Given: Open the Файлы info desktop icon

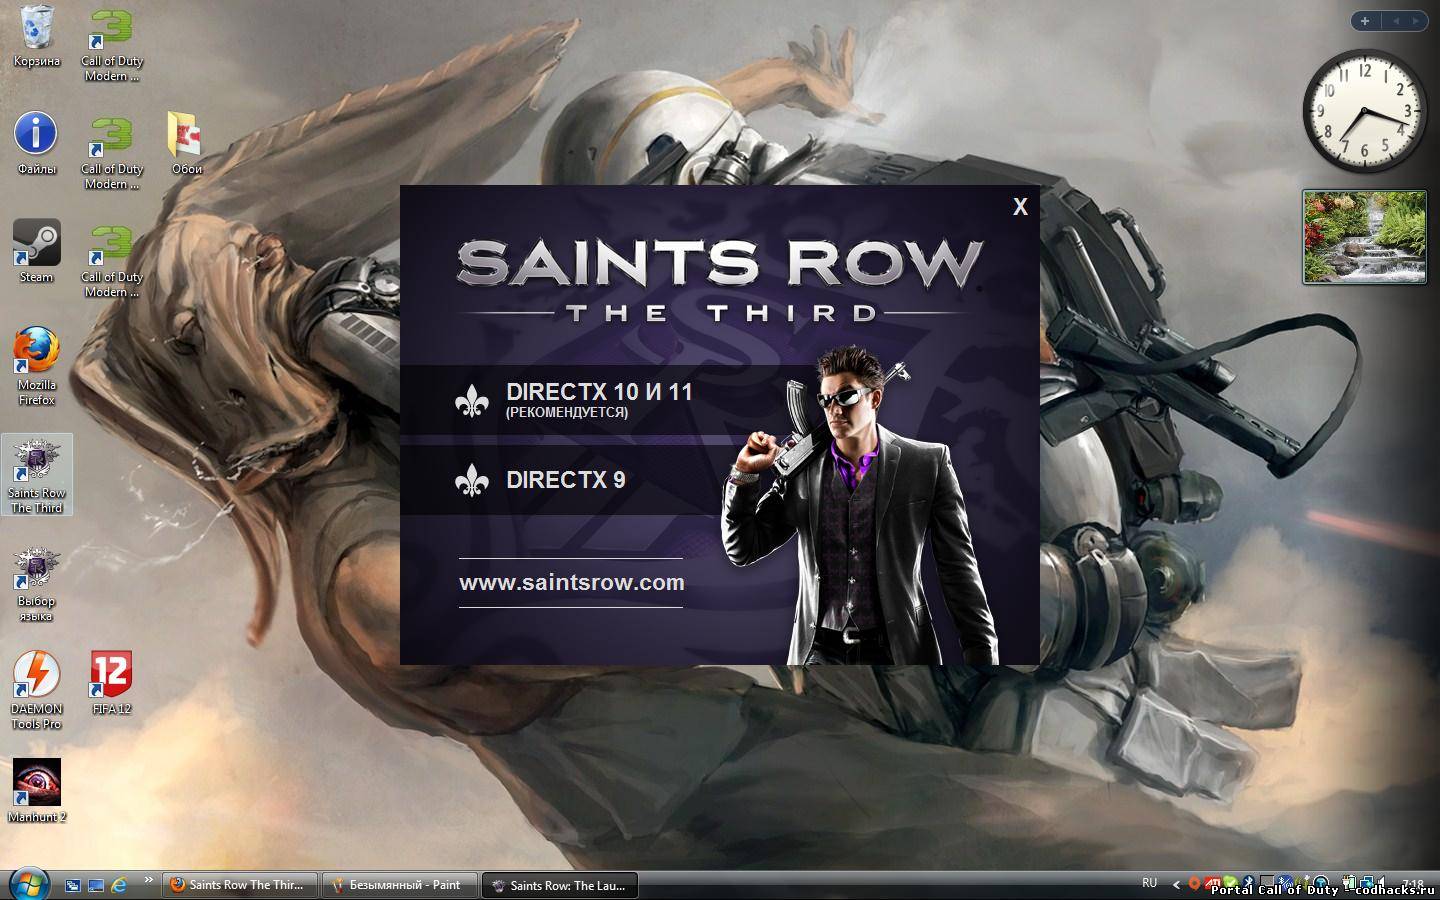Looking at the screenshot, I should [37, 142].
